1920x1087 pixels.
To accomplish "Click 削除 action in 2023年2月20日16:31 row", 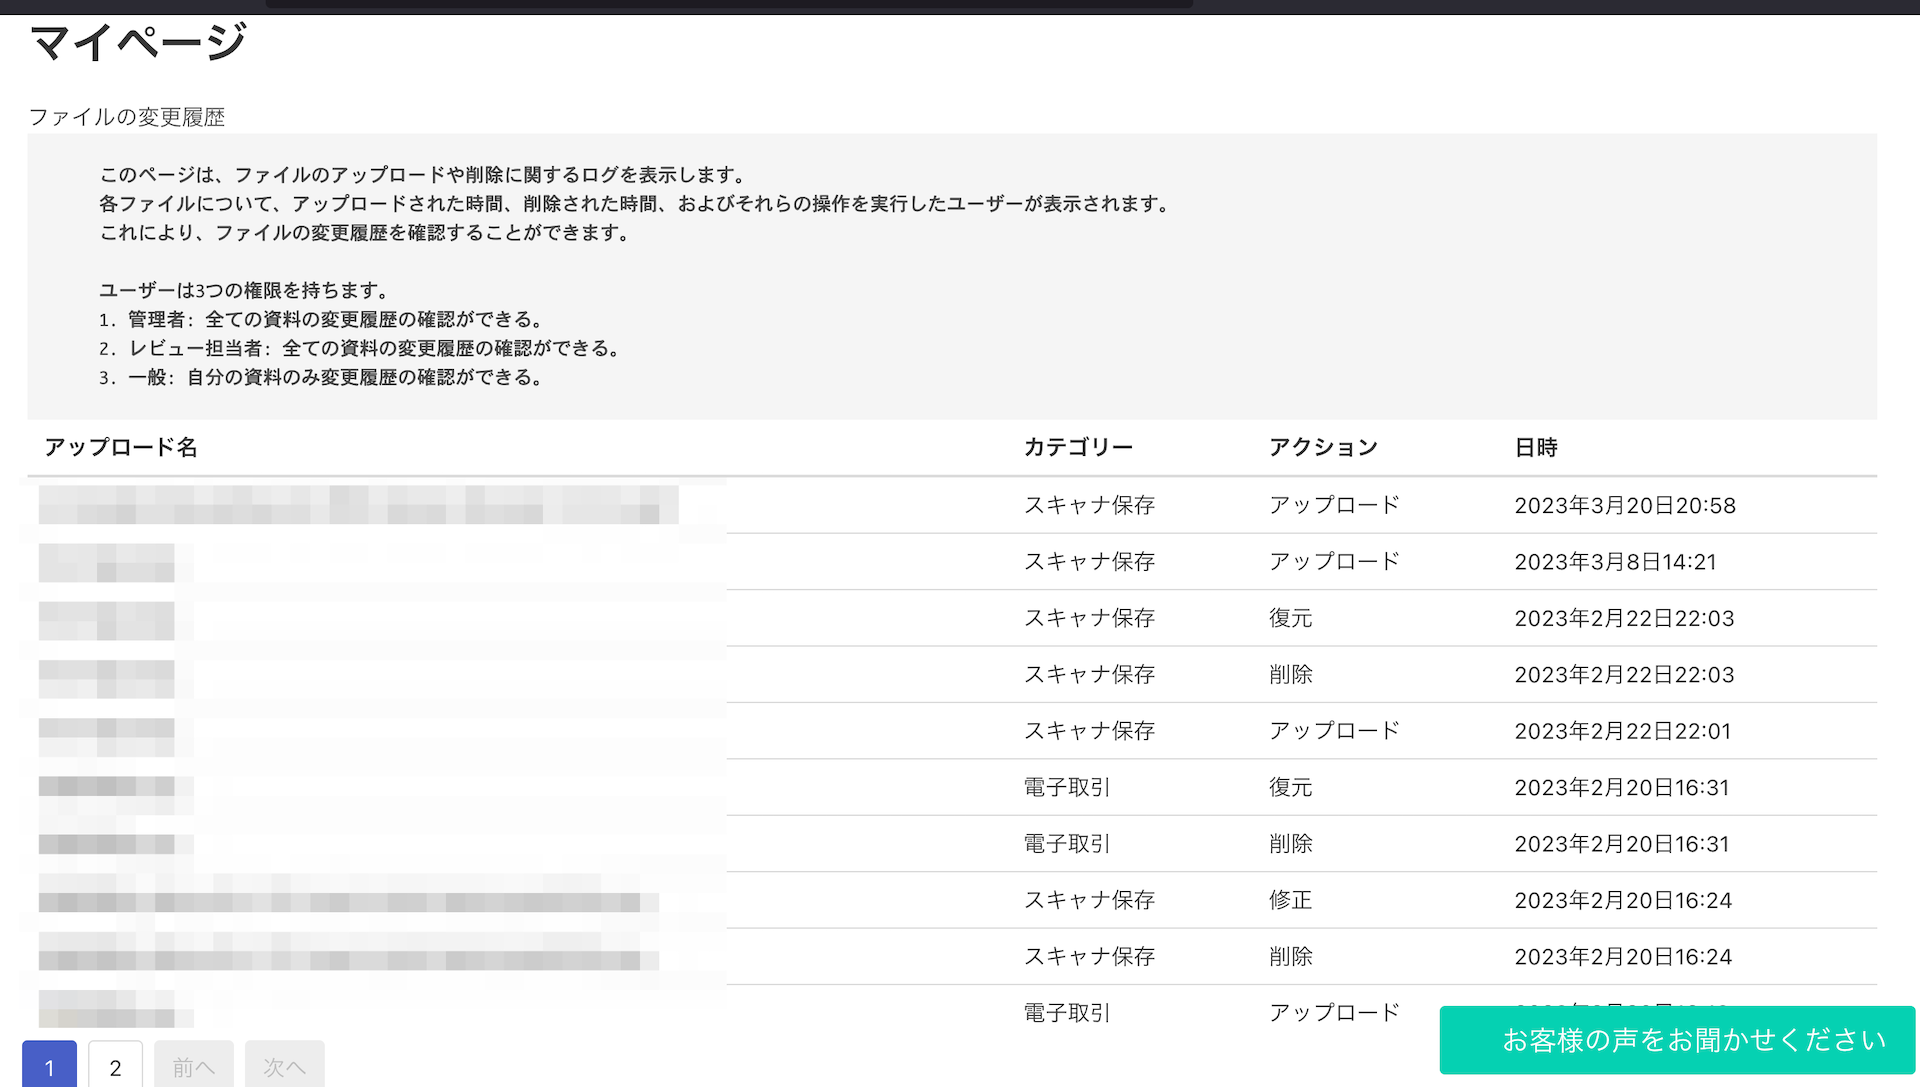I will tap(1290, 844).
